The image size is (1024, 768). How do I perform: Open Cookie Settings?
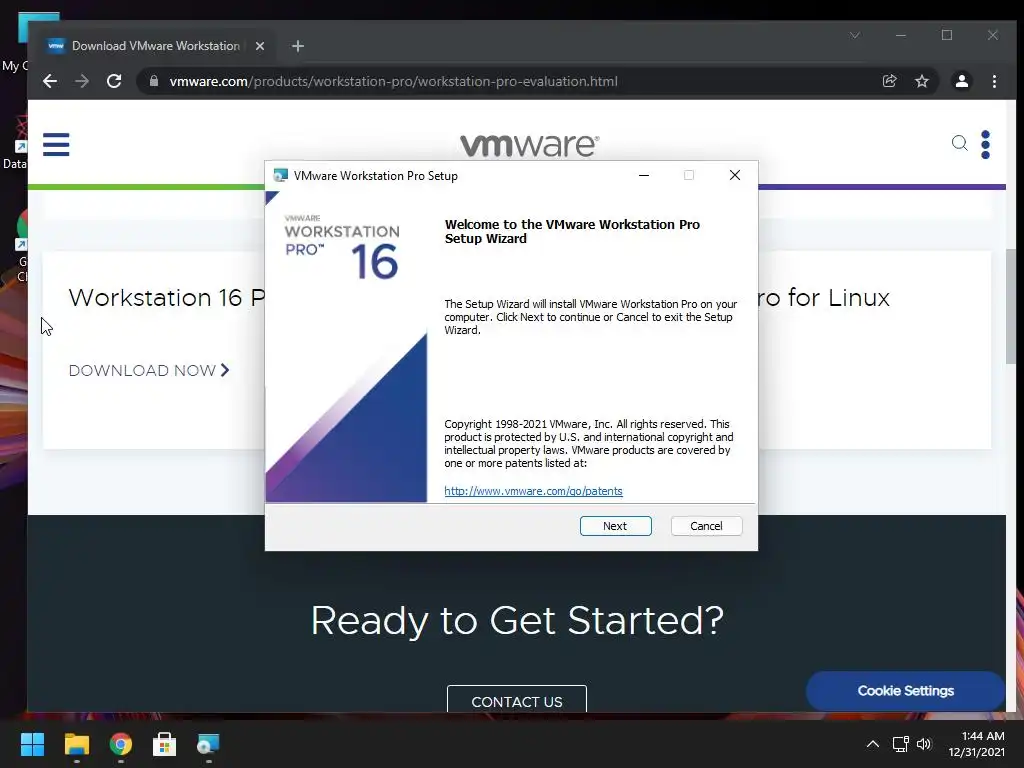pos(905,691)
